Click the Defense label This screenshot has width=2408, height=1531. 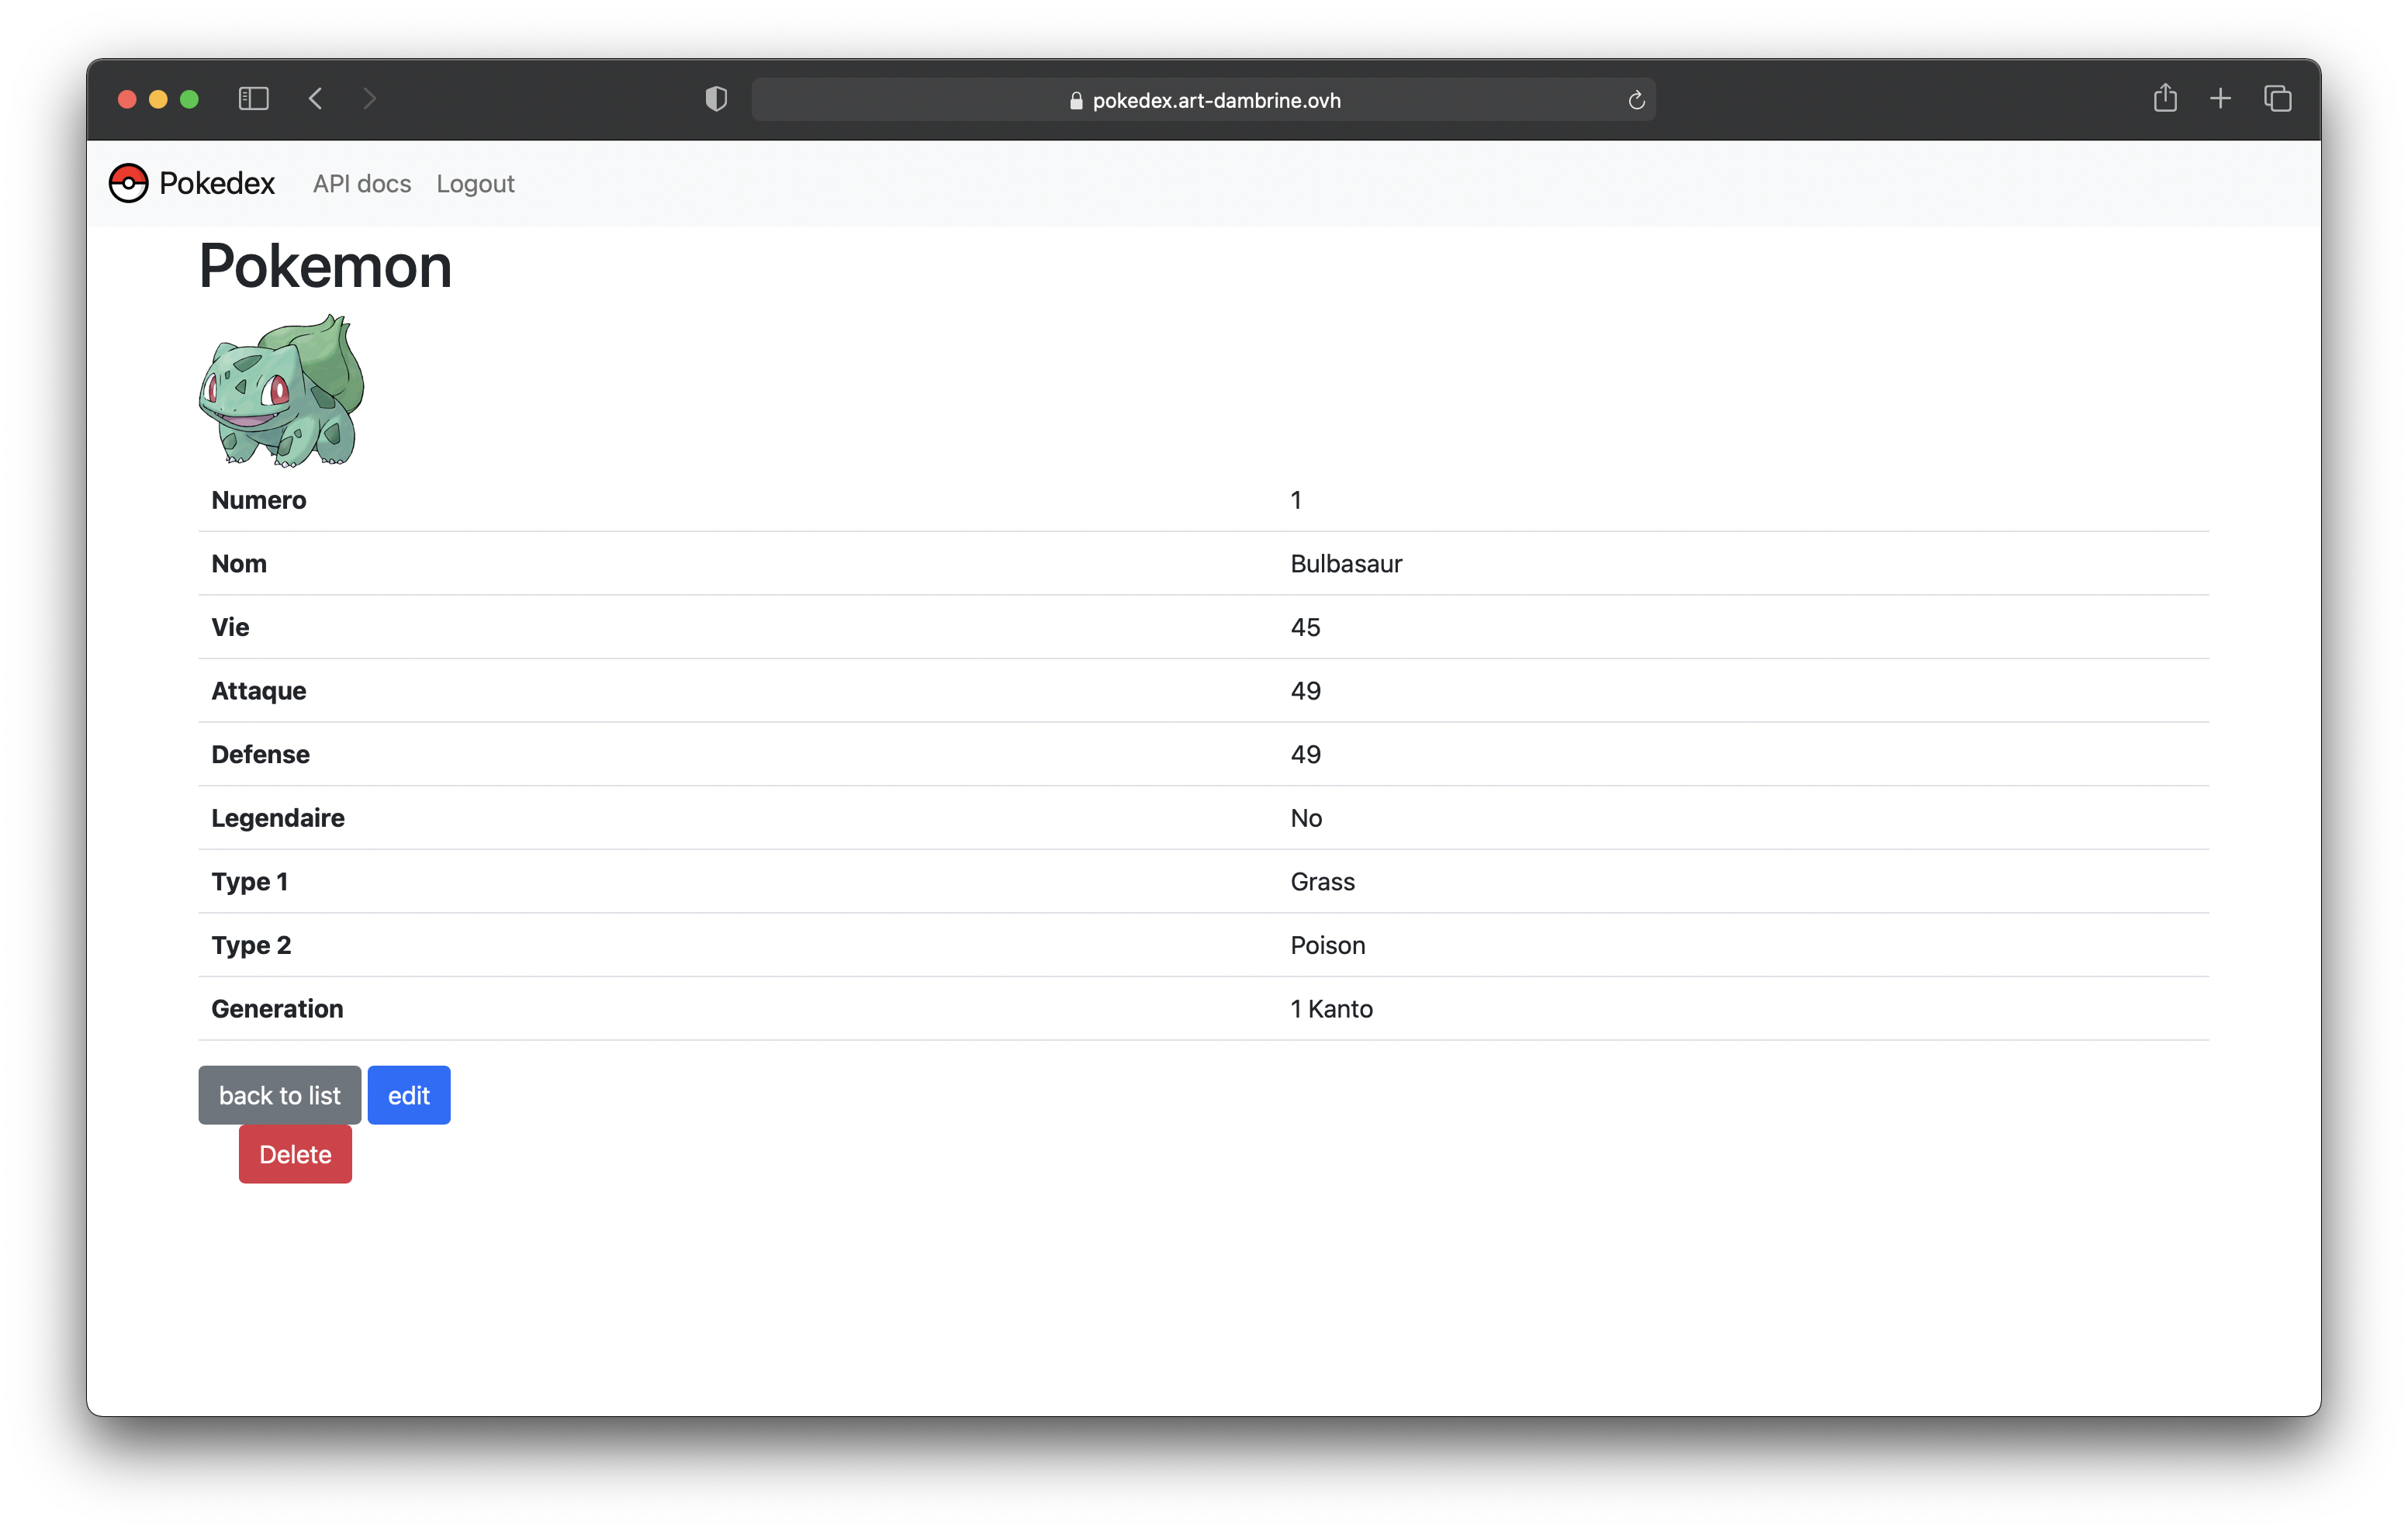[x=260, y=754]
